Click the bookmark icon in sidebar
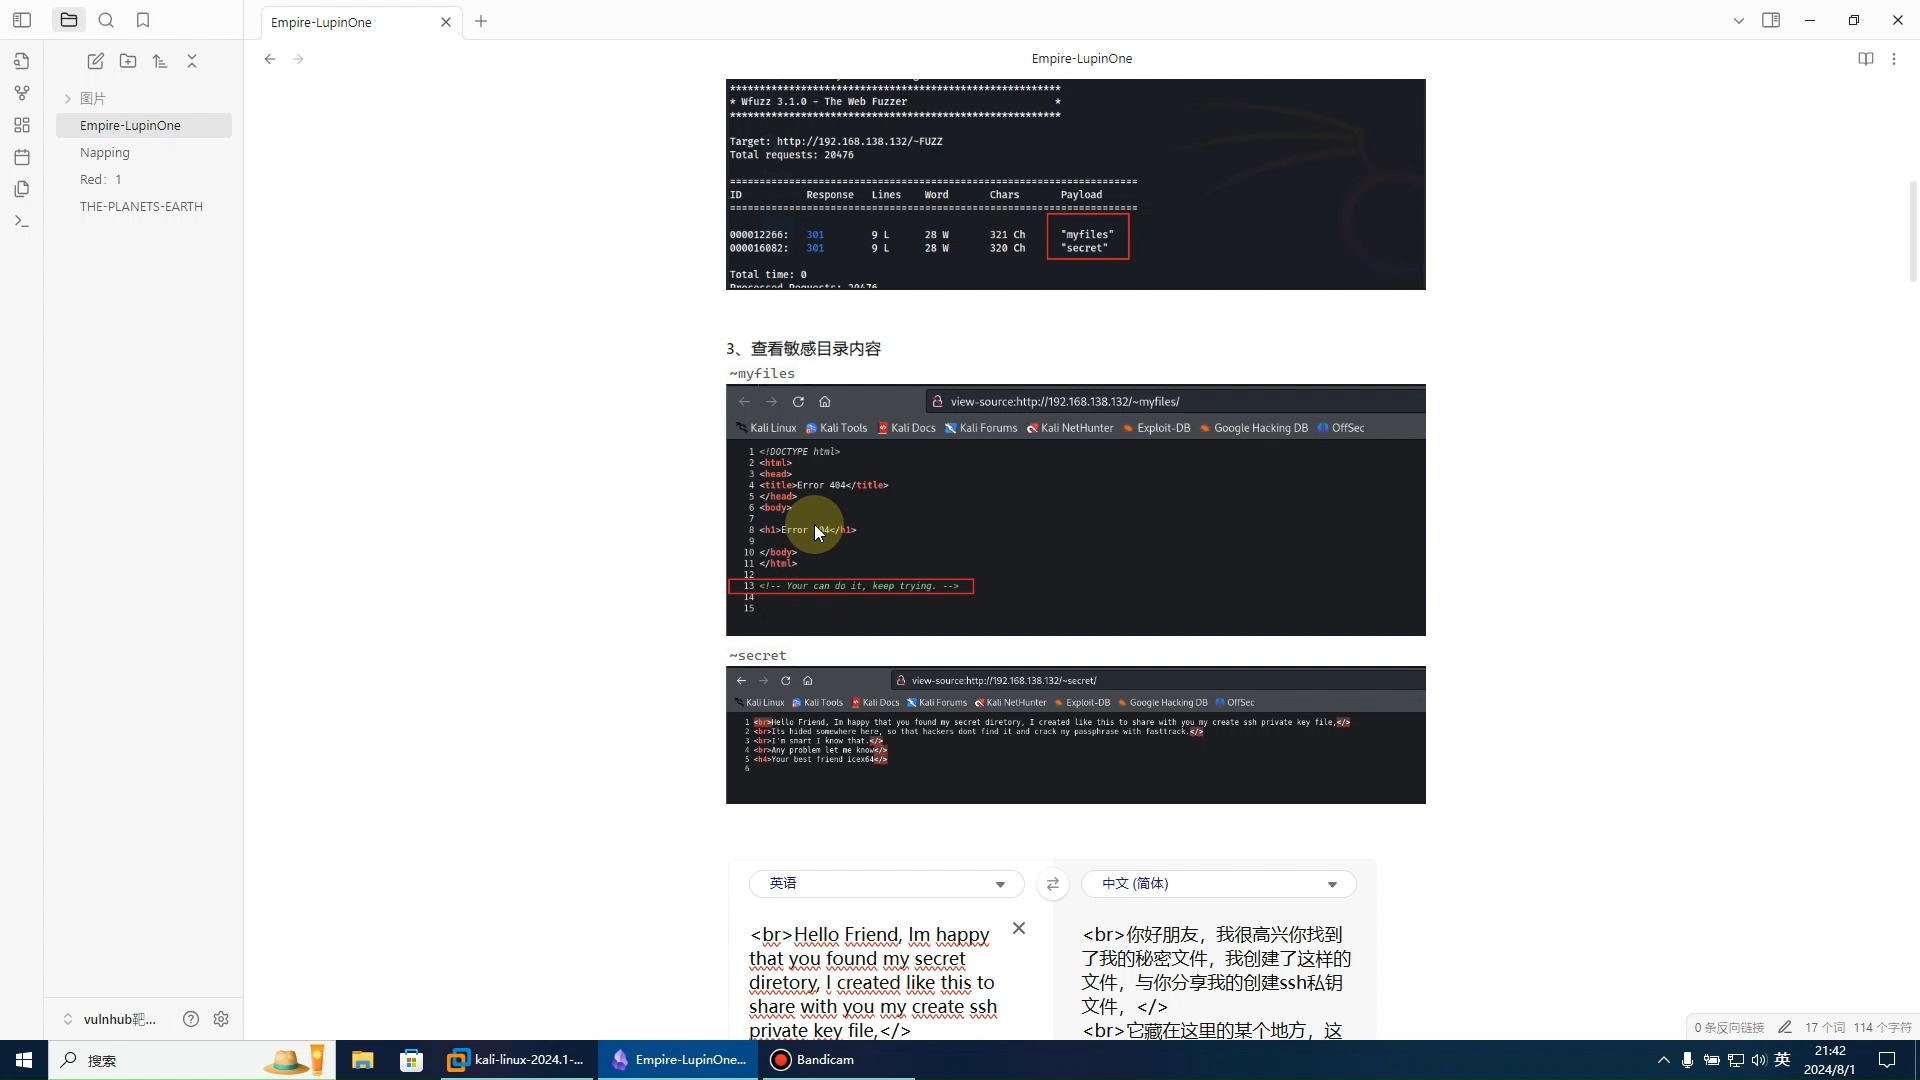Screen dimensions: 1920x1080 click(142, 20)
